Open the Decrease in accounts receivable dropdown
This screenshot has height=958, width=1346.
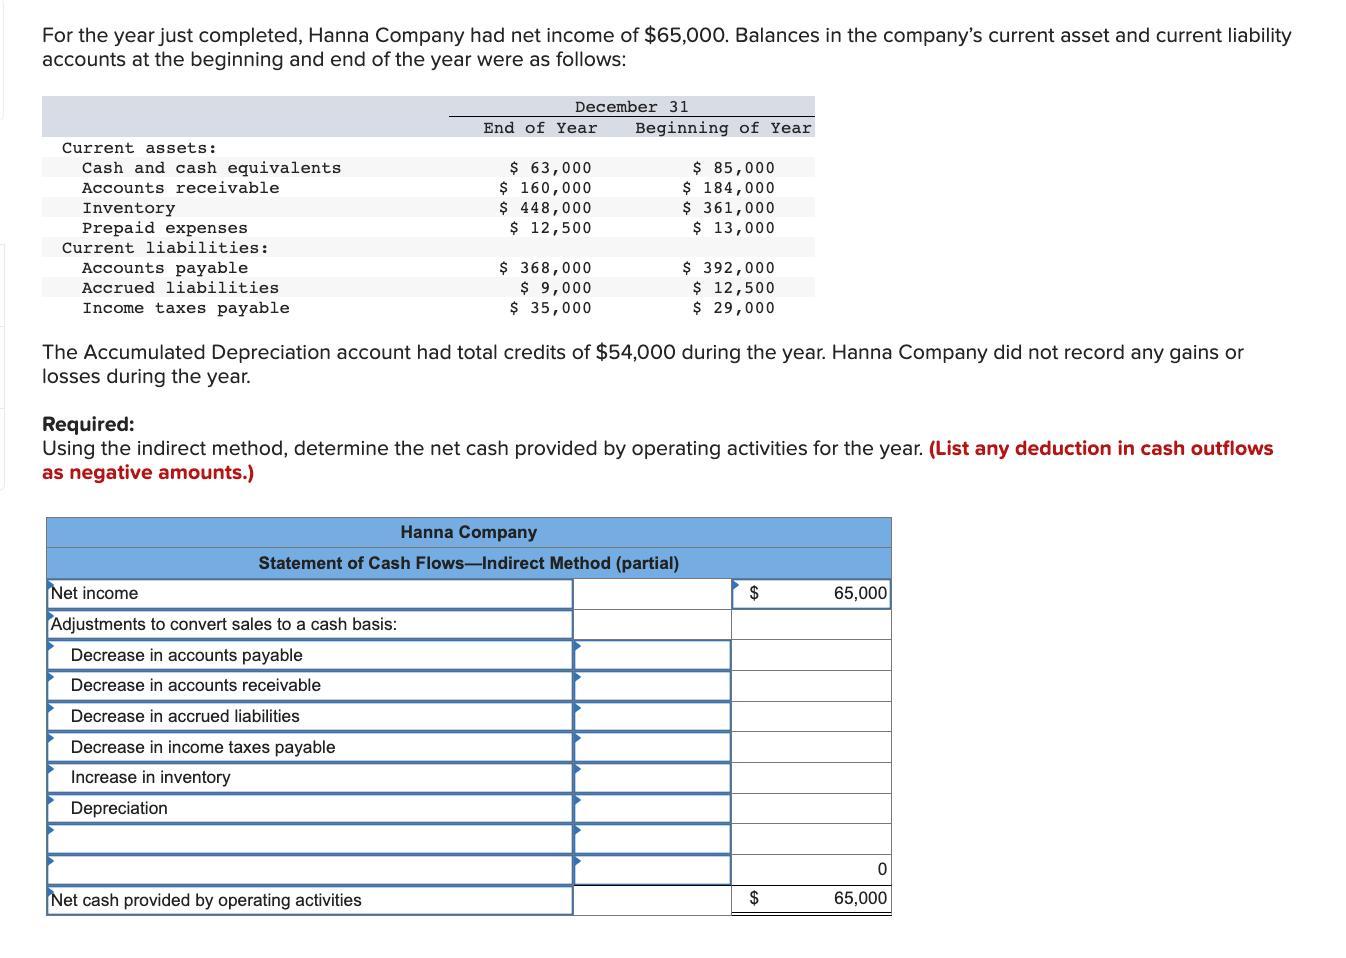pyautogui.click(x=310, y=686)
